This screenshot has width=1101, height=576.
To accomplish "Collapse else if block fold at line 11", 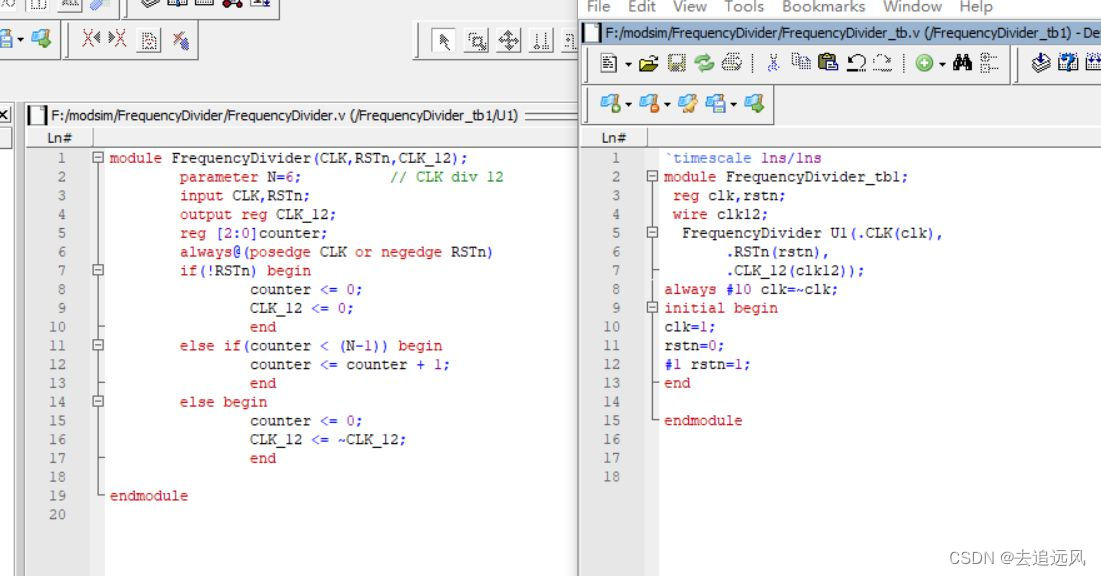I will pyautogui.click(x=98, y=345).
